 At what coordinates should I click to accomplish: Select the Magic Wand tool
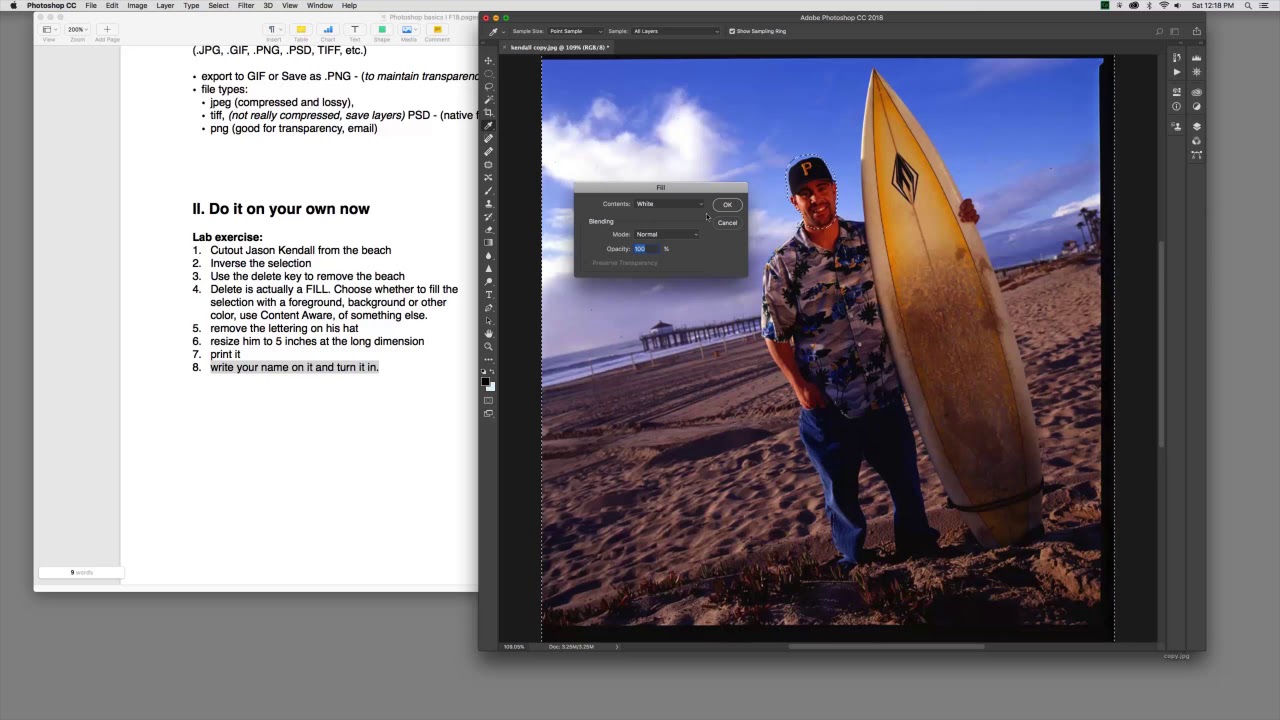tap(488, 99)
